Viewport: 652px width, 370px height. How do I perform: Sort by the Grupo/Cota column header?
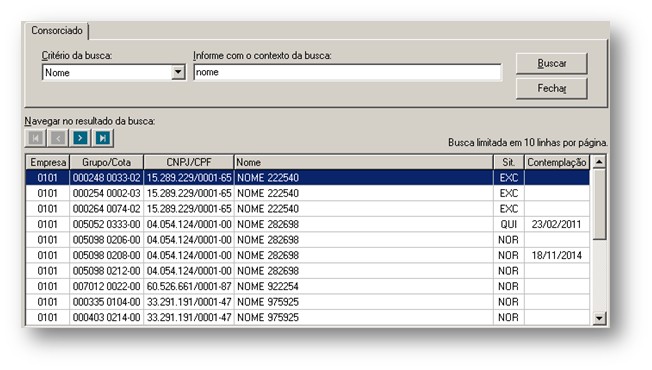[x=106, y=162]
